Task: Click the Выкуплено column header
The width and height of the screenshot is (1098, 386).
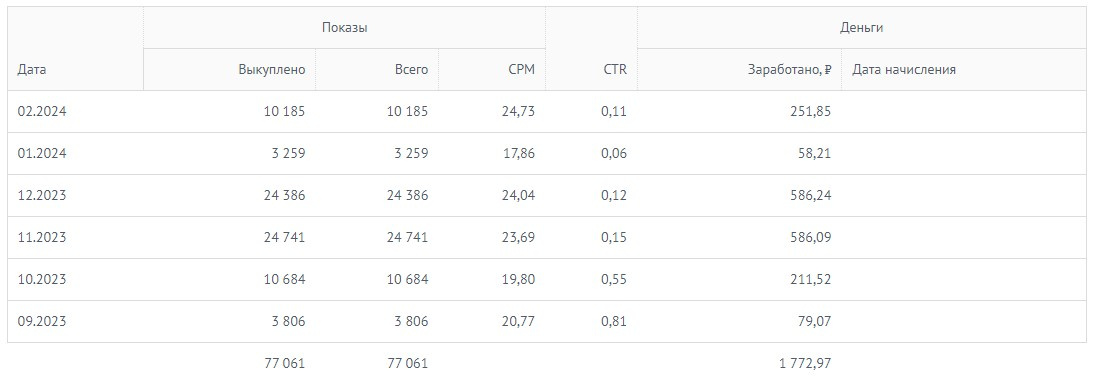Action: (x=272, y=70)
